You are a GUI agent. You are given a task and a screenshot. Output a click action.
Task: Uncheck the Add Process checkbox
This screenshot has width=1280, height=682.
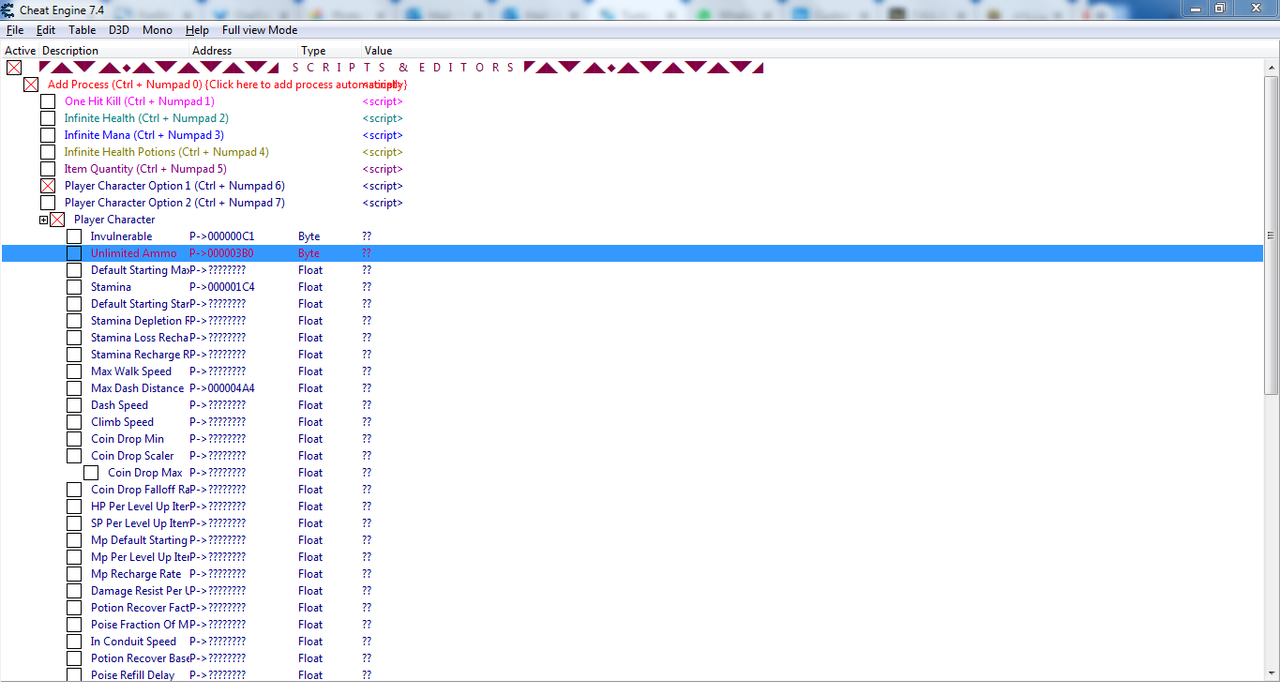tap(31, 85)
